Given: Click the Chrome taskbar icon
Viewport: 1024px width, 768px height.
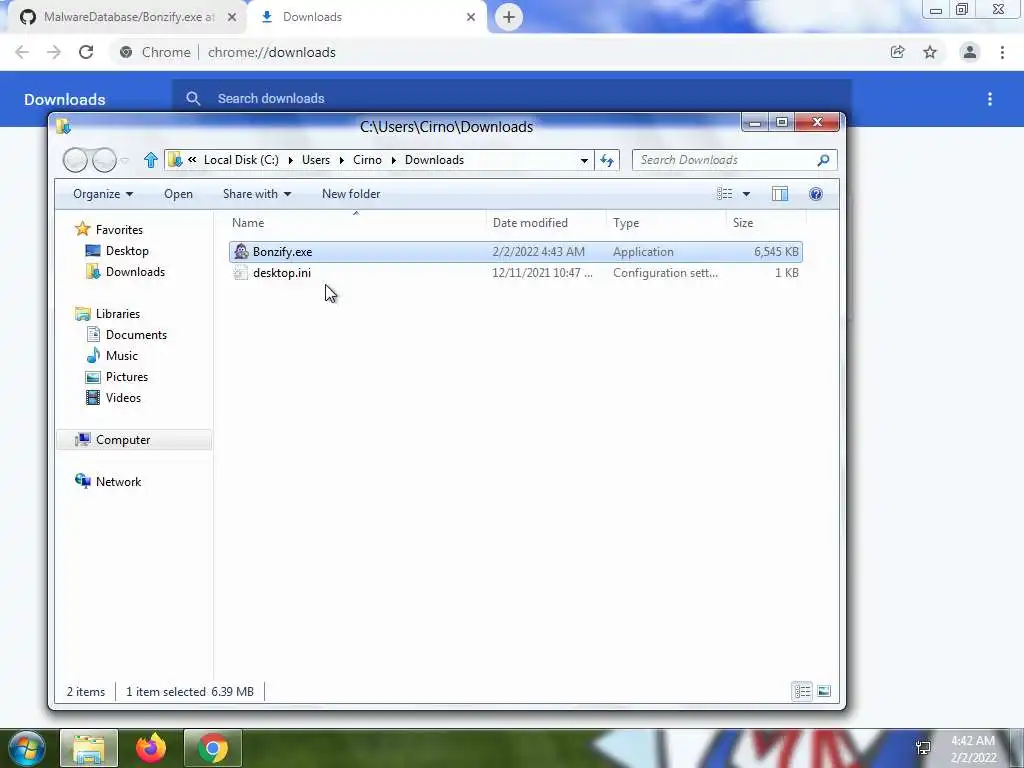Looking at the screenshot, I should (x=213, y=748).
